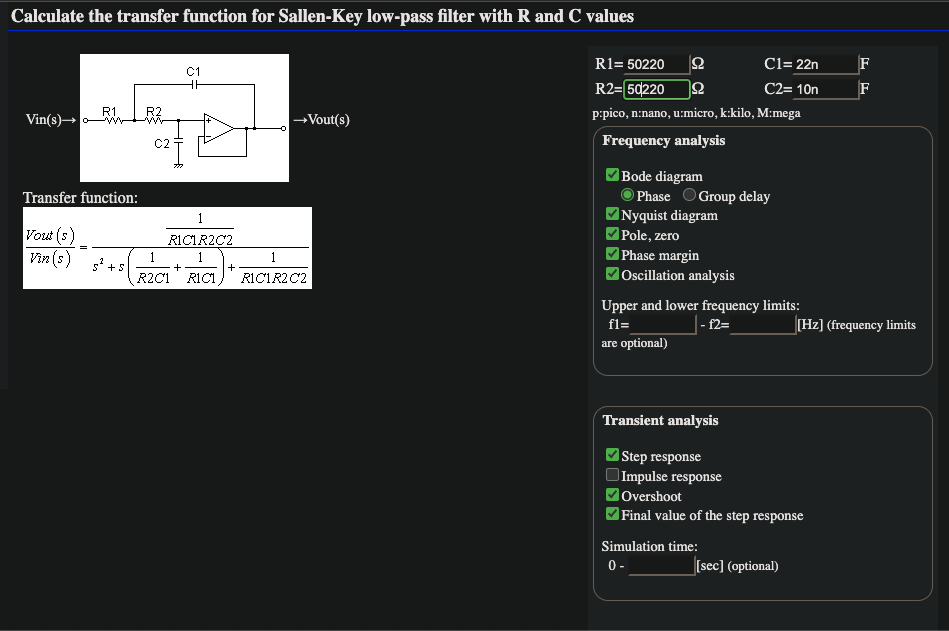Image resolution: width=949 pixels, height=631 pixels.
Task: Click the f1 lower frequency limit field
Action: tap(662, 325)
